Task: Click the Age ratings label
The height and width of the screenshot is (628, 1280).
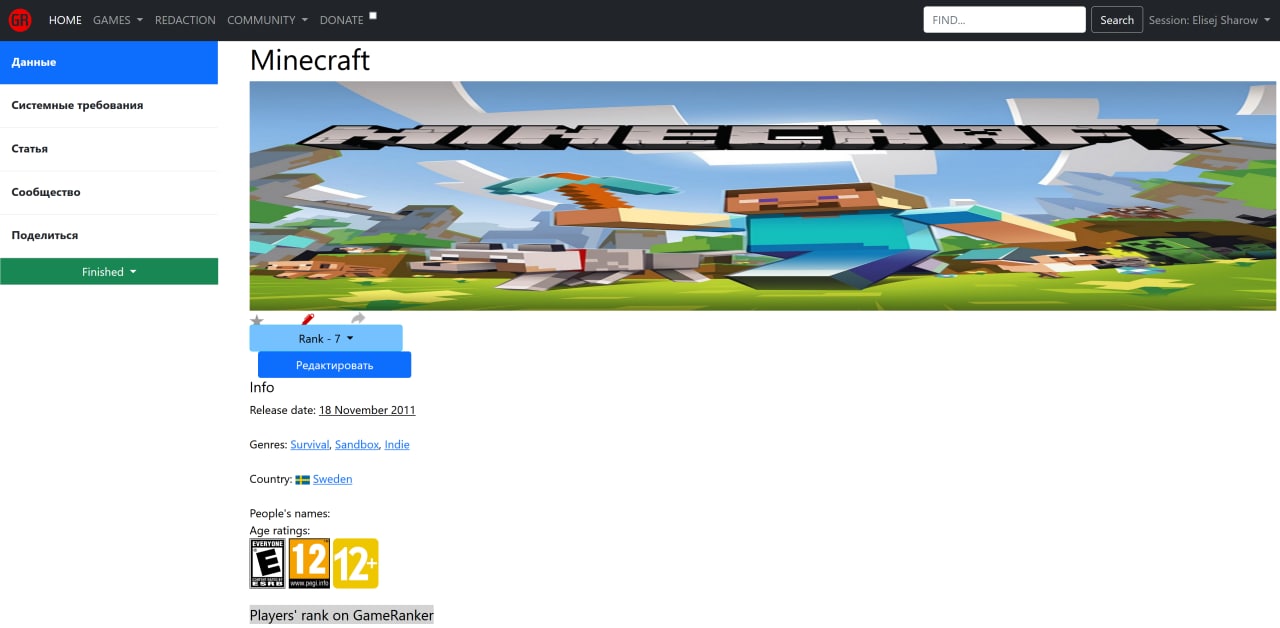Action: click(x=280, y=531)
